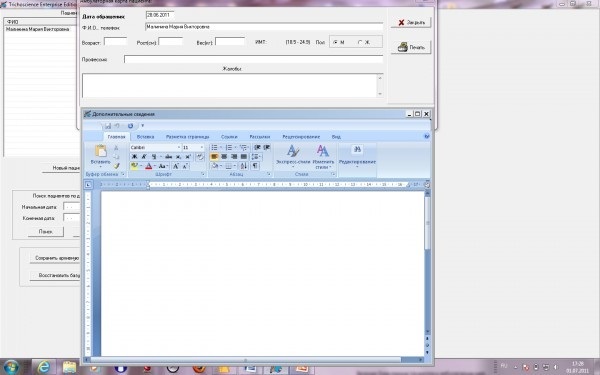Viewport: 600px width, 375px height.
Task: Increase the paragraph indent
Action: pyautogui.click(x=267, y=147)
